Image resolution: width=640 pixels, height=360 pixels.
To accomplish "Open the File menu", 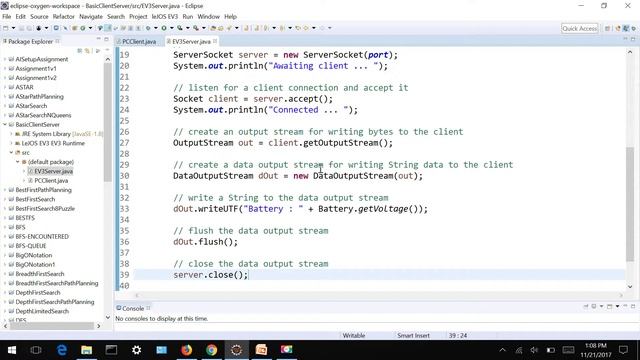I will [7, 17].
